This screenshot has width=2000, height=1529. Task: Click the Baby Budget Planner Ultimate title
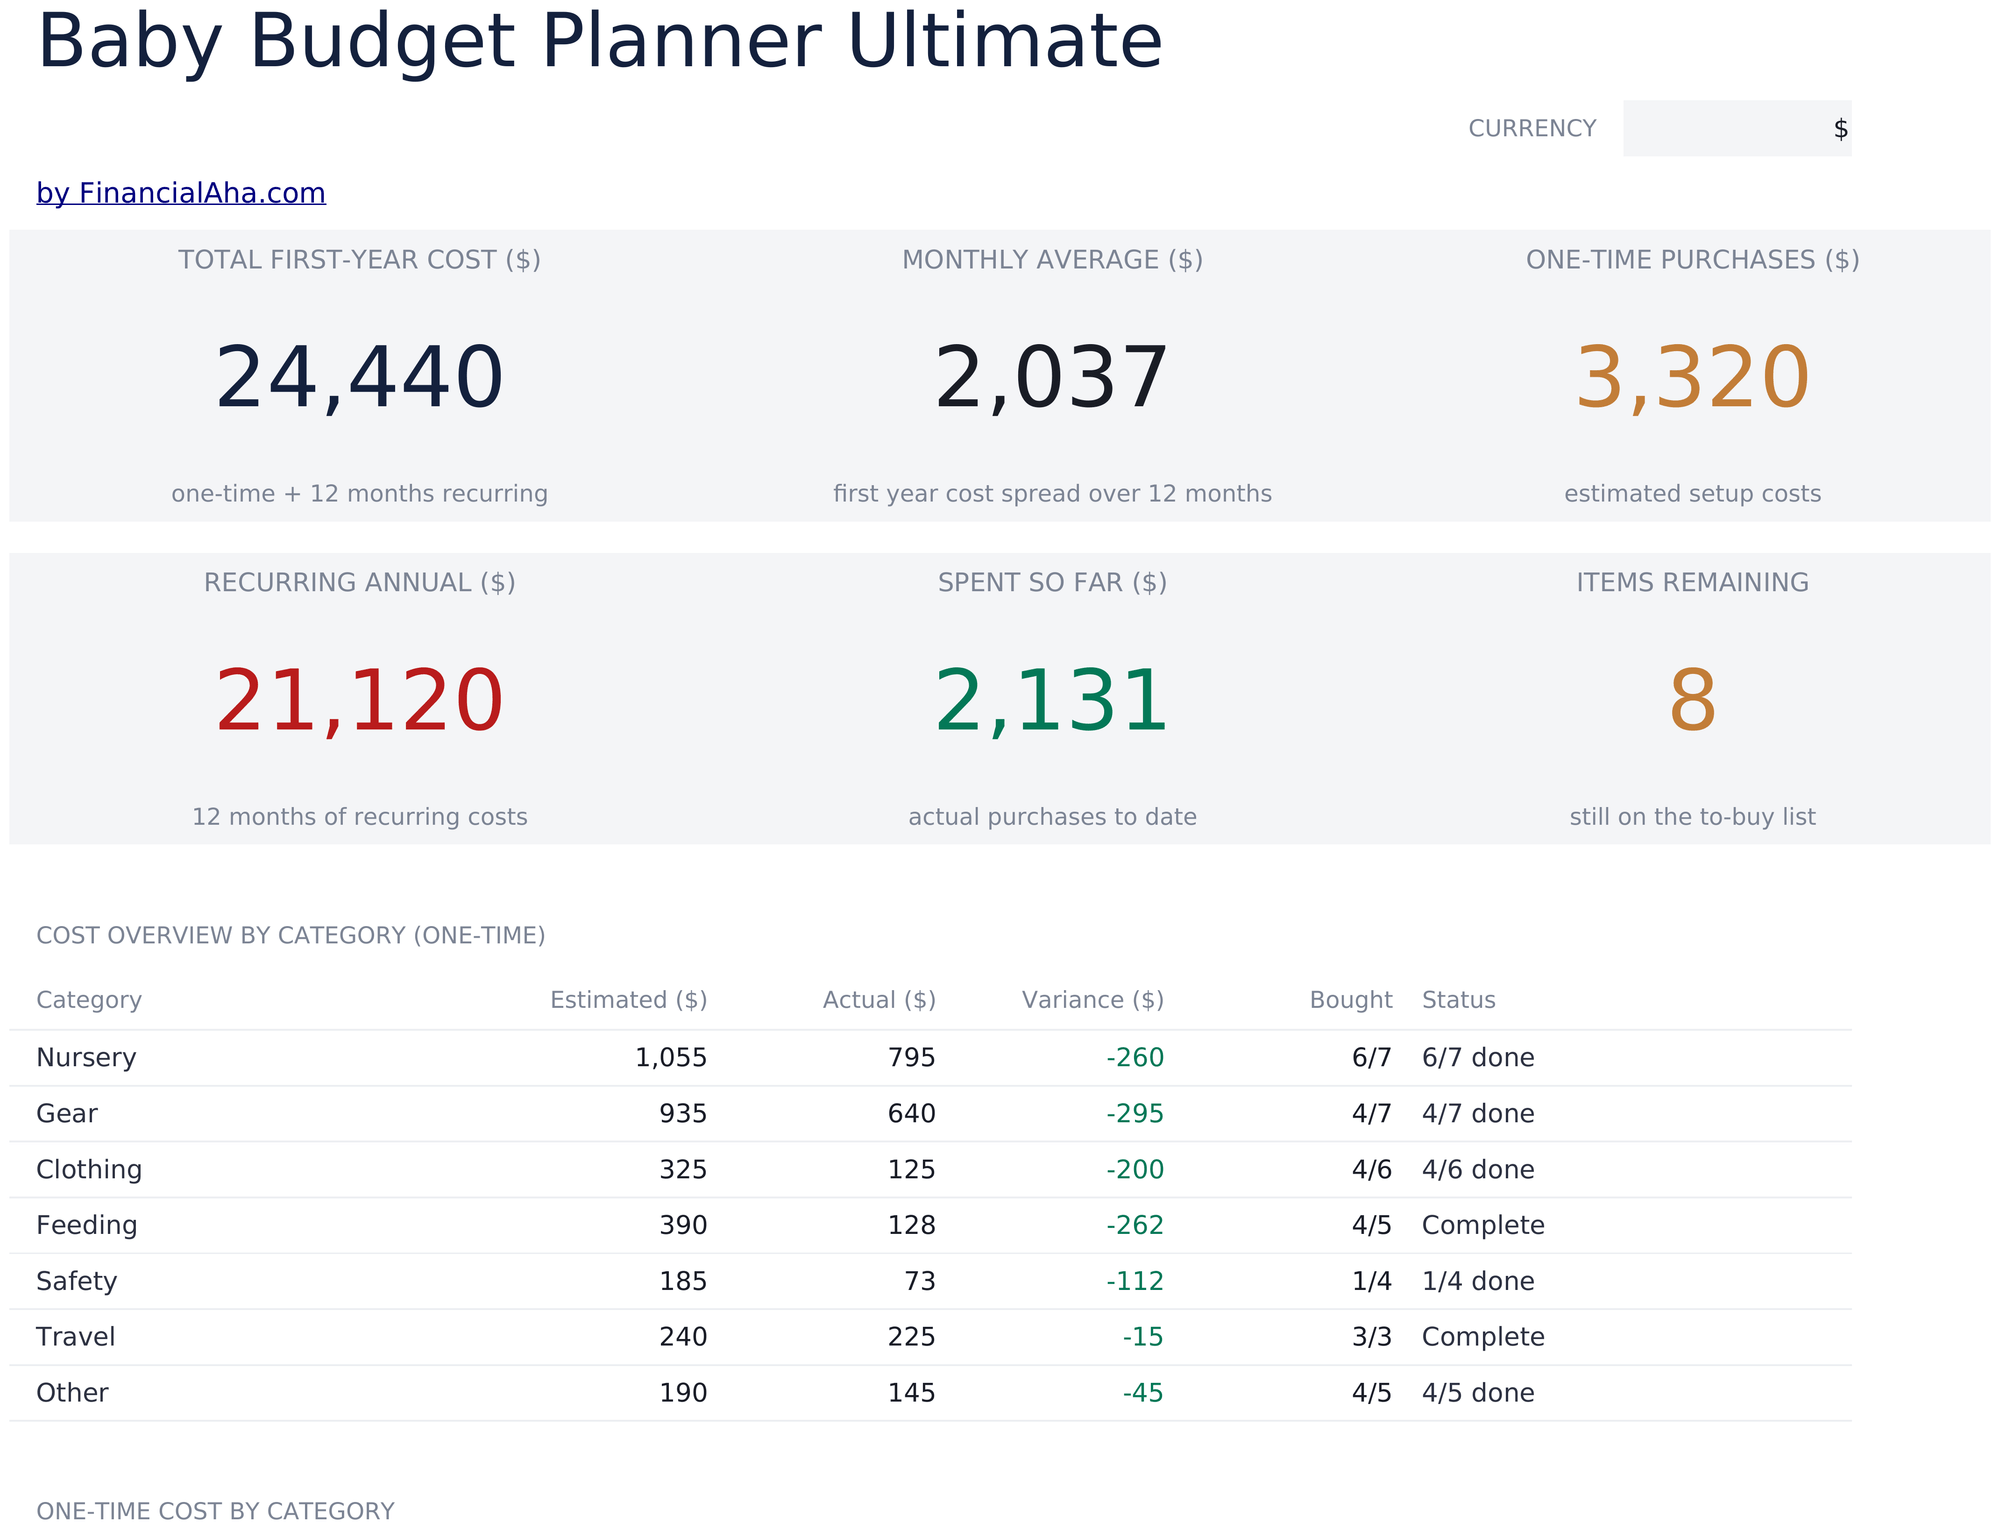(600, 42)
